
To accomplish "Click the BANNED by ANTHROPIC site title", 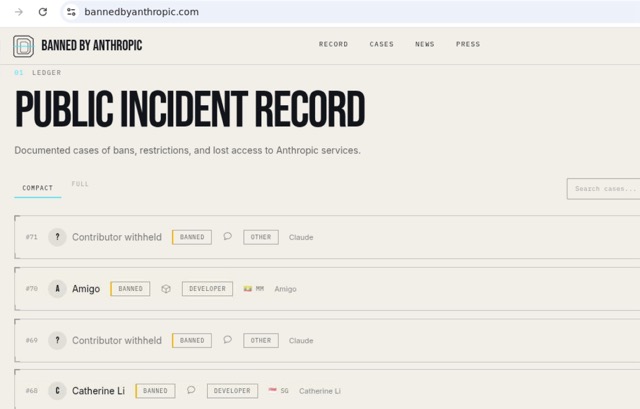I will pos(92,45).
